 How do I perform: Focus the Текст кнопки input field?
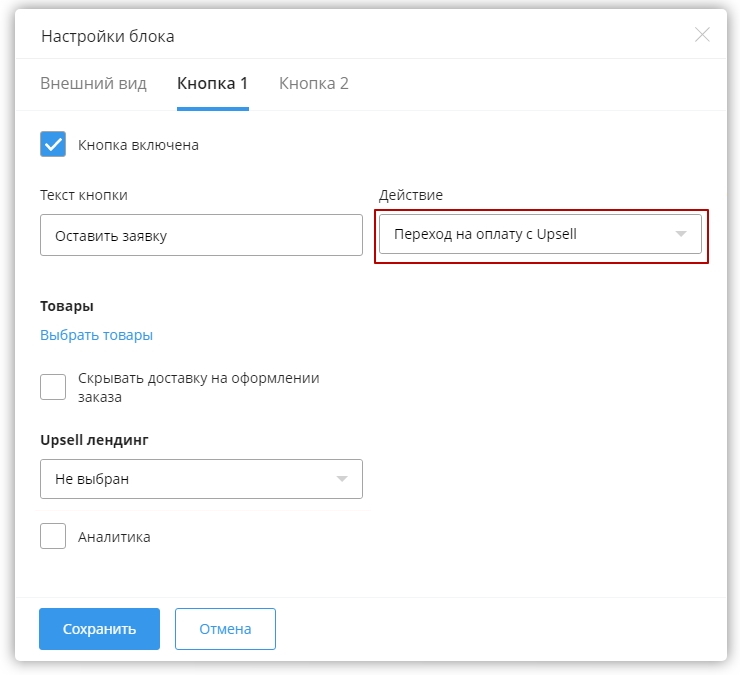(201, 236)
